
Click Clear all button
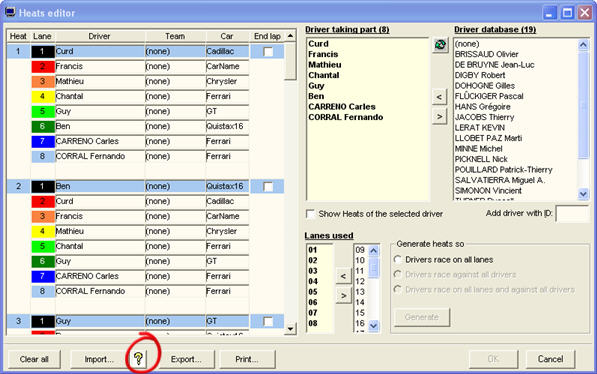click(34, 359)
